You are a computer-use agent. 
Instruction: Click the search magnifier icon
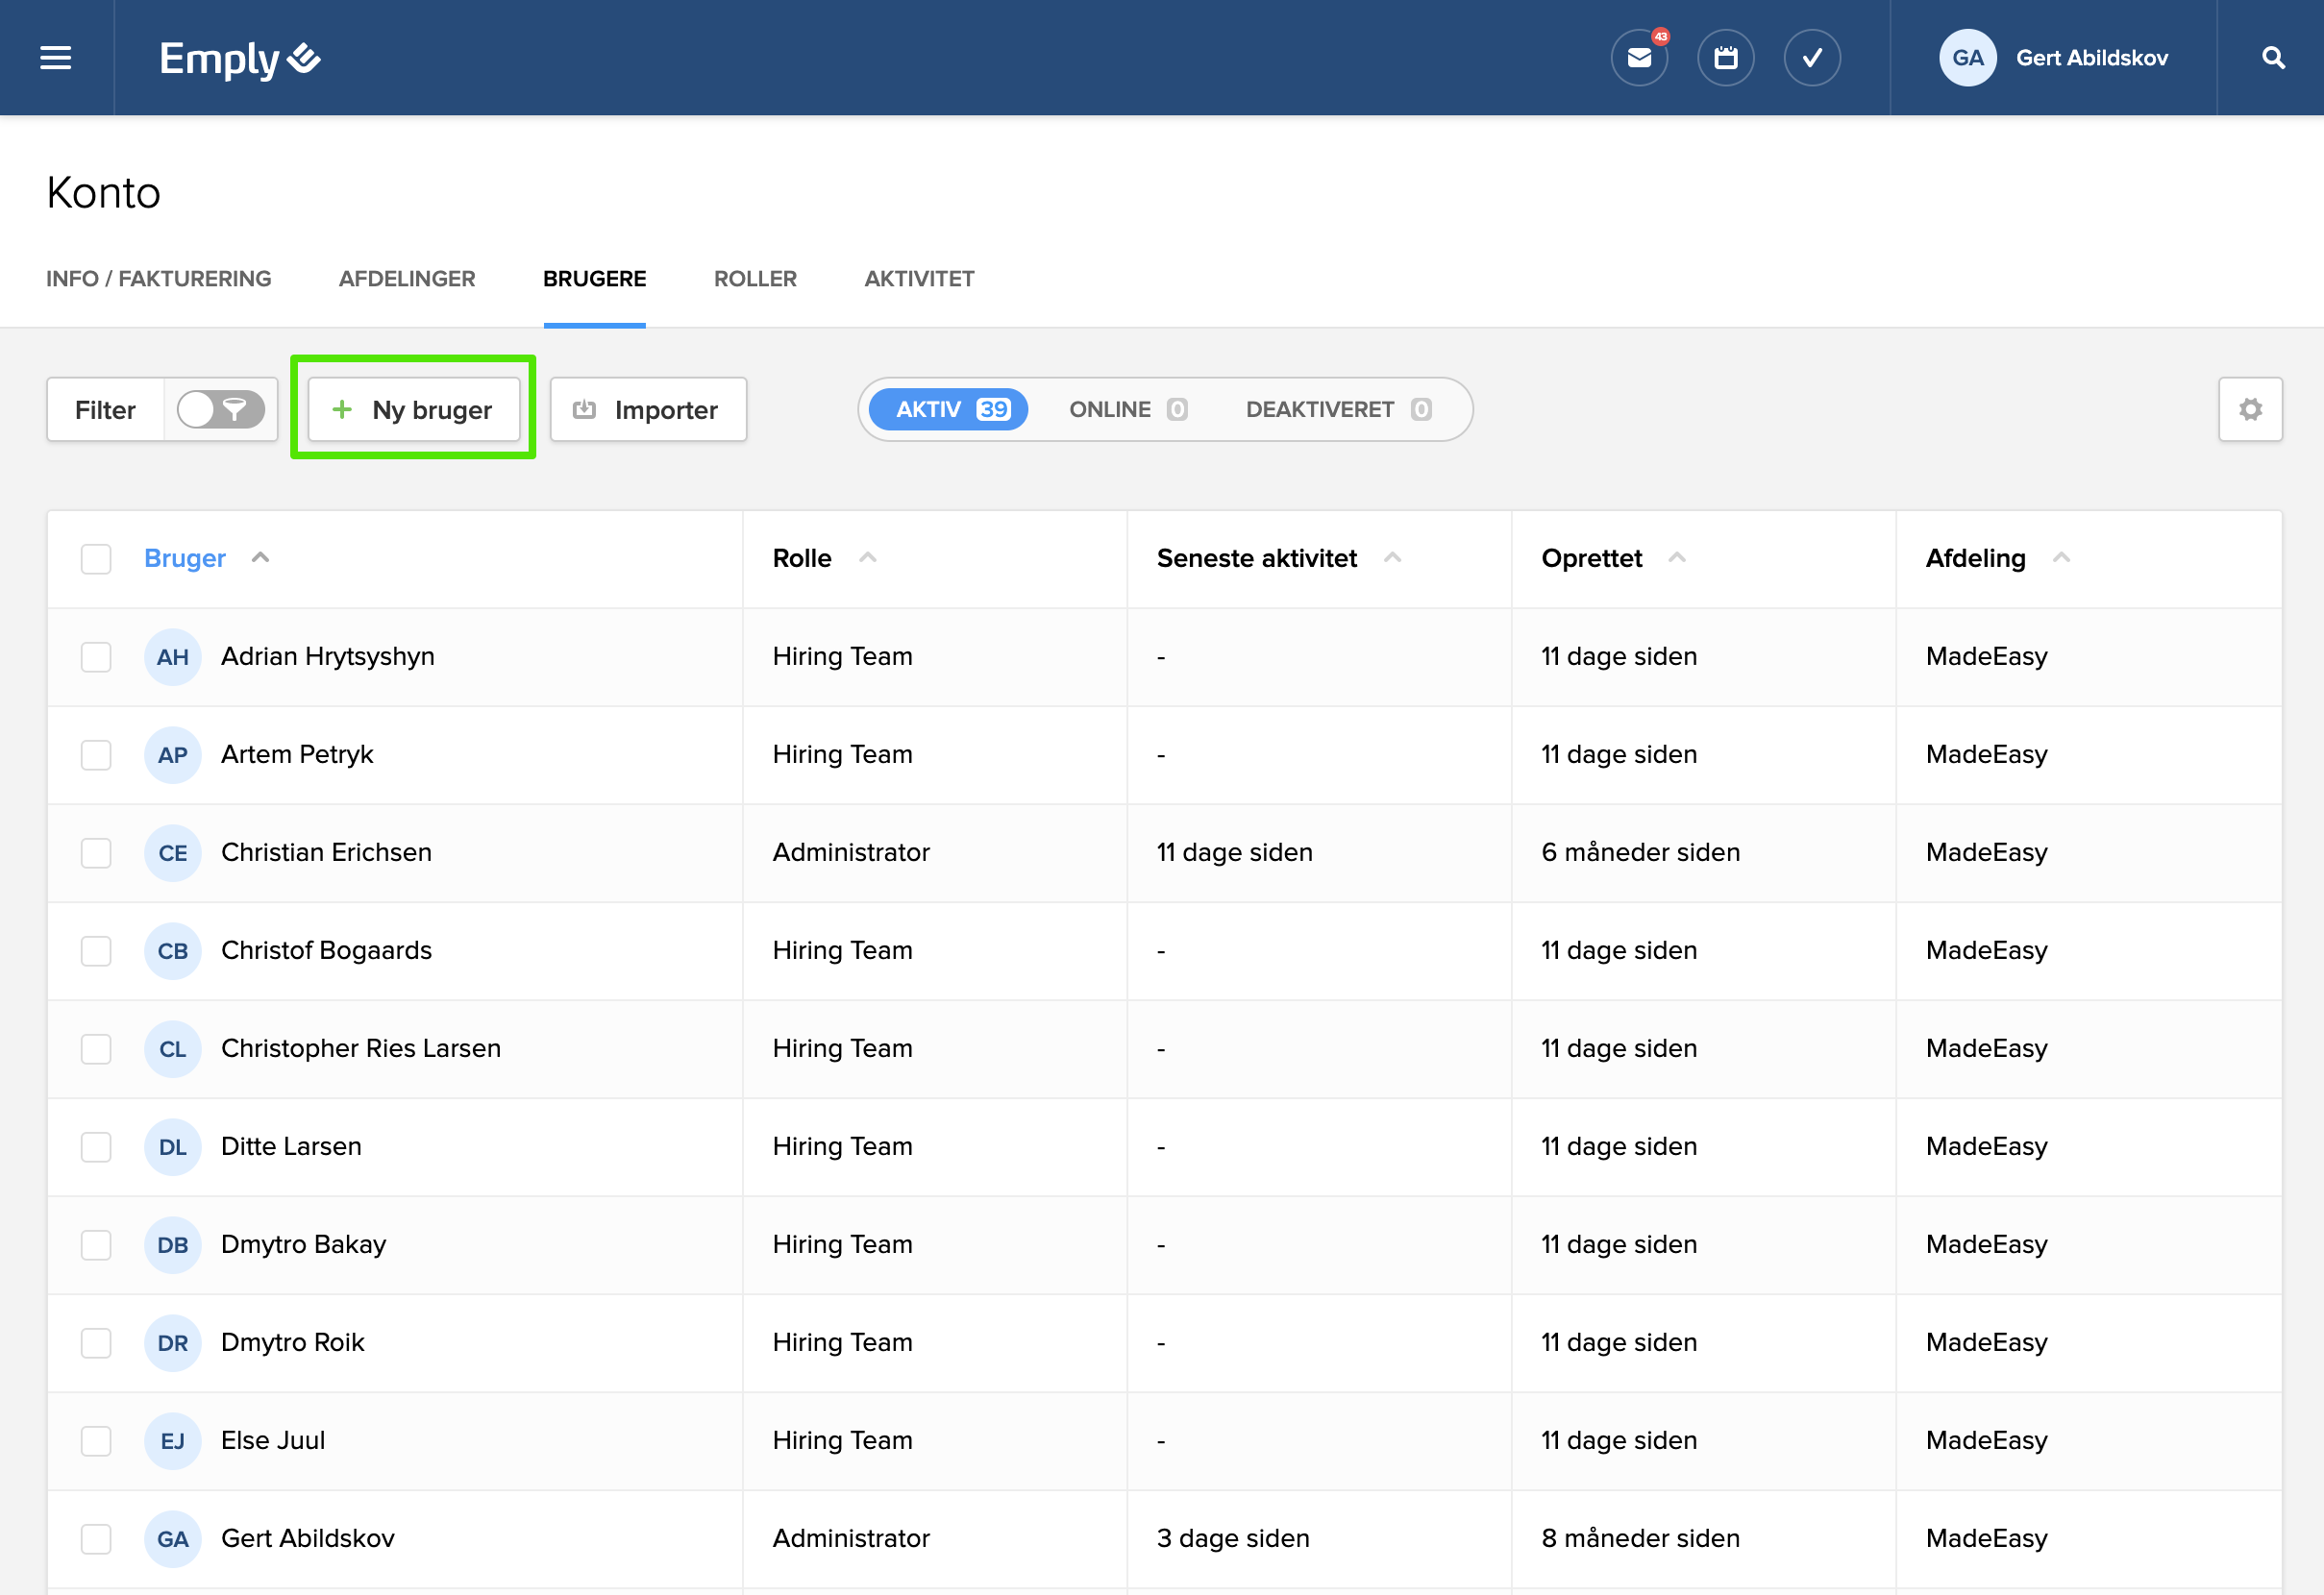click(2272, 58)
